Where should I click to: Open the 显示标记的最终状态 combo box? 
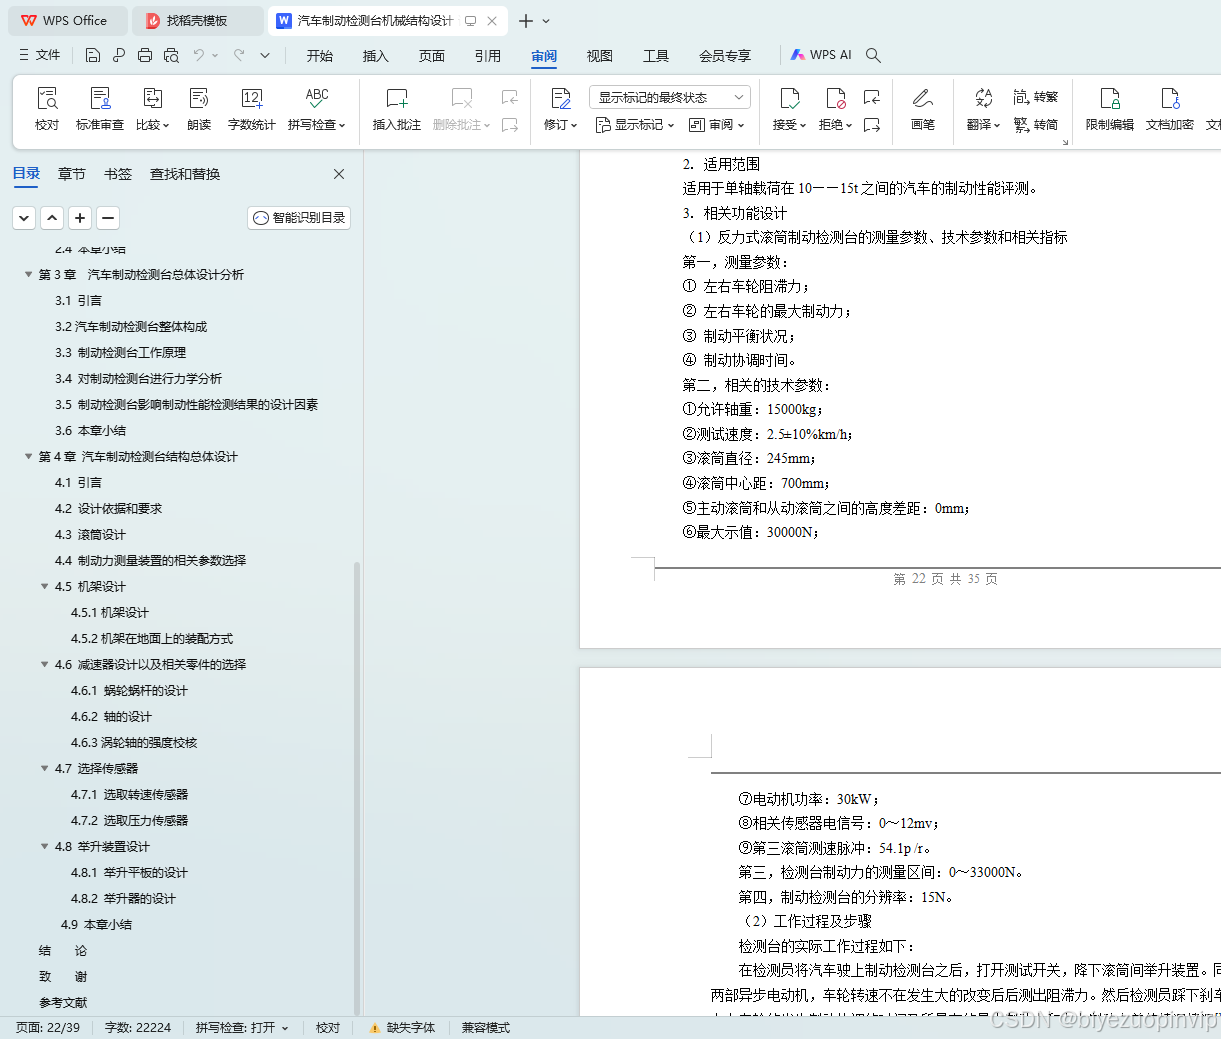(670, 97)
